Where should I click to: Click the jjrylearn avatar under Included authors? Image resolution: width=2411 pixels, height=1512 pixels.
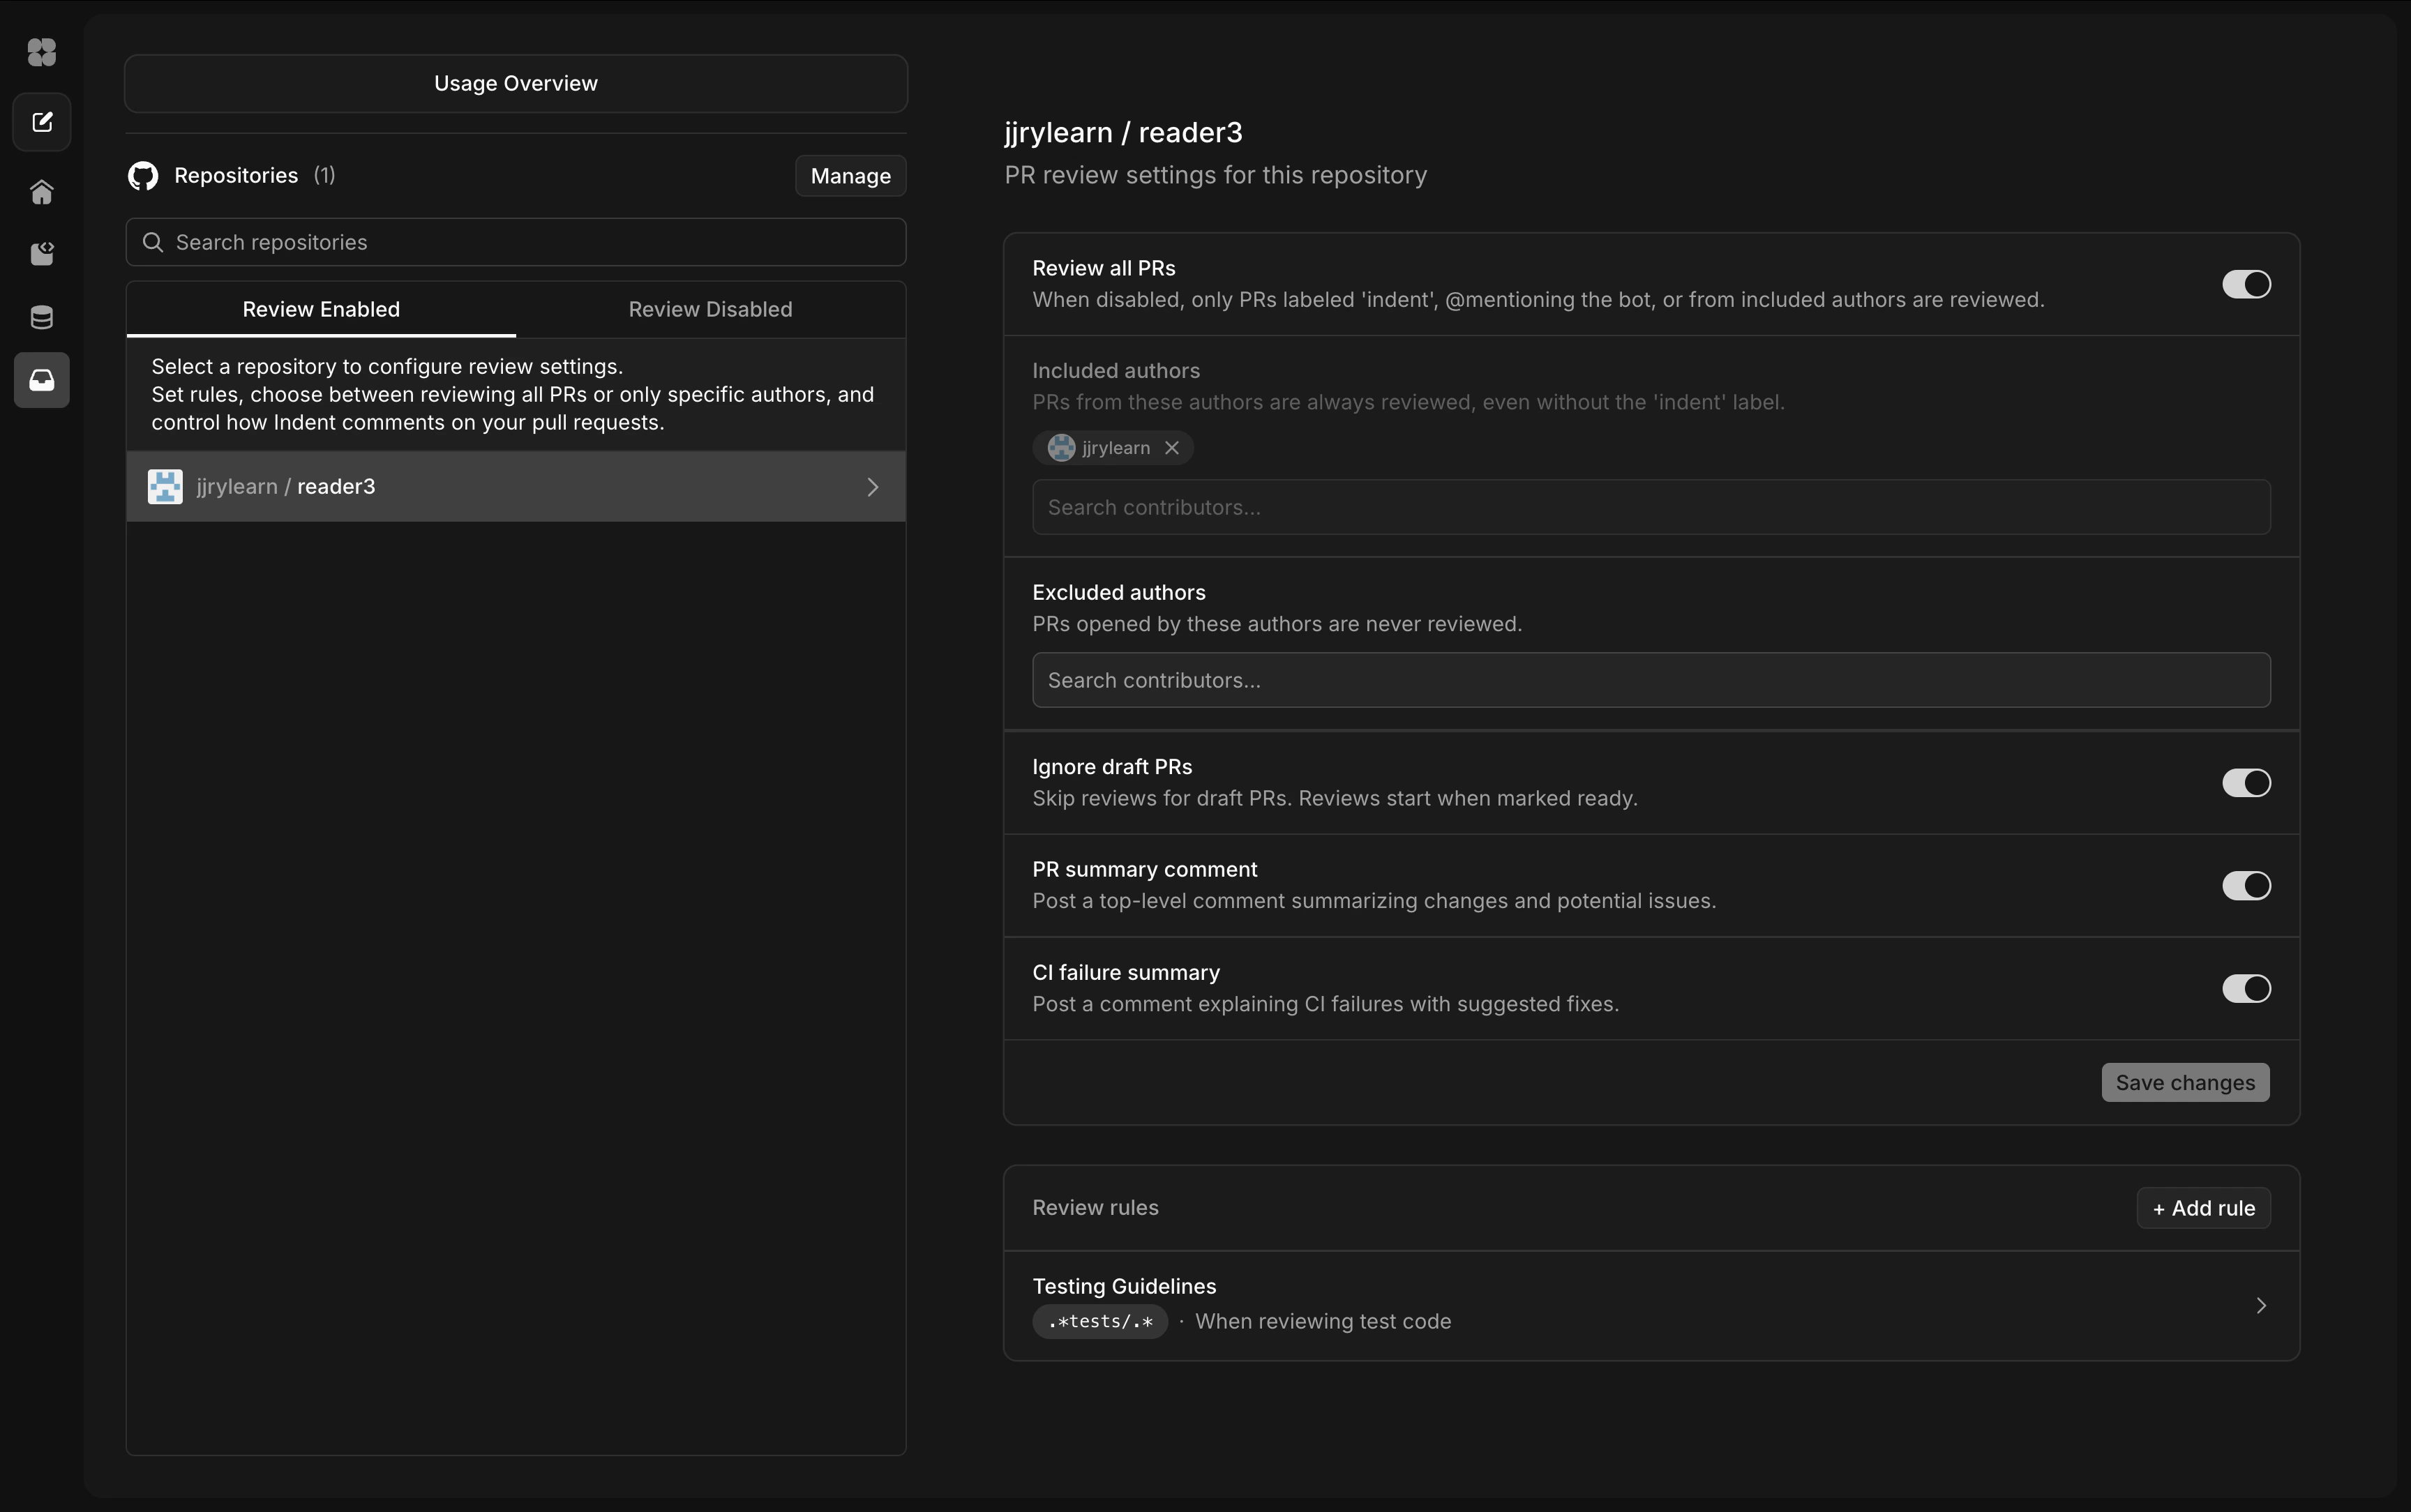click(1060, 447)
